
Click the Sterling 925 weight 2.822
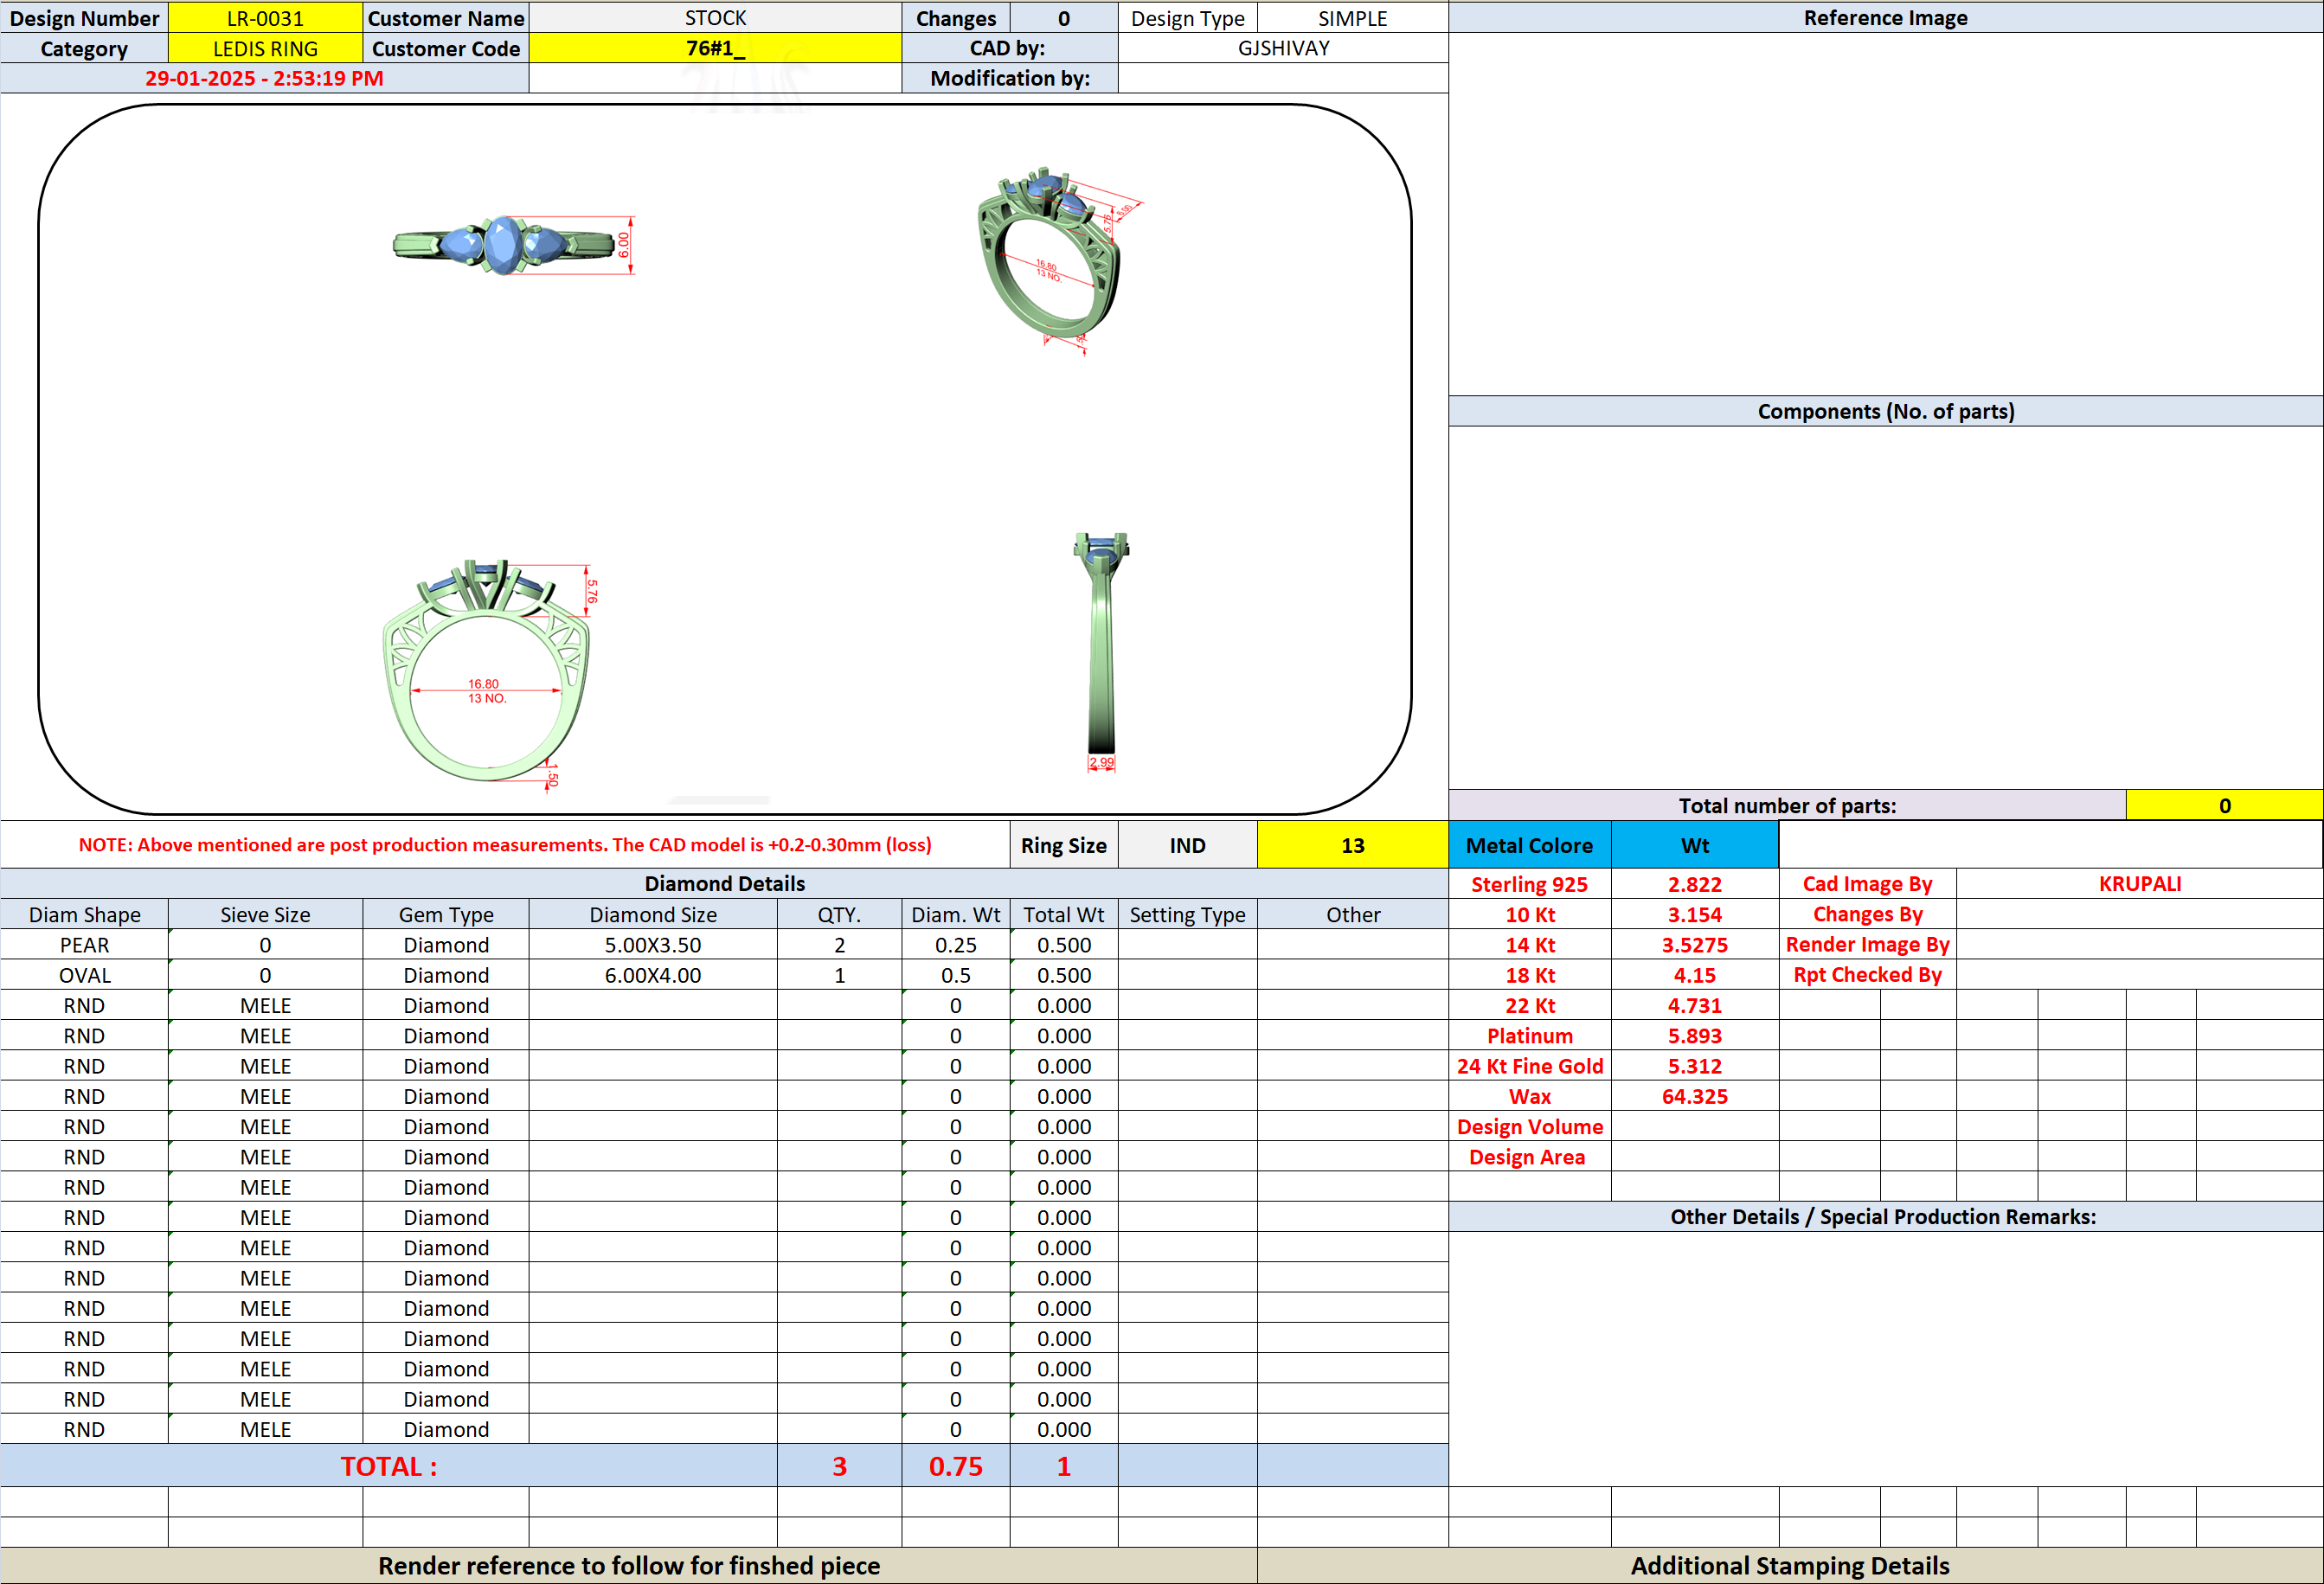(x=1694, y=884)
